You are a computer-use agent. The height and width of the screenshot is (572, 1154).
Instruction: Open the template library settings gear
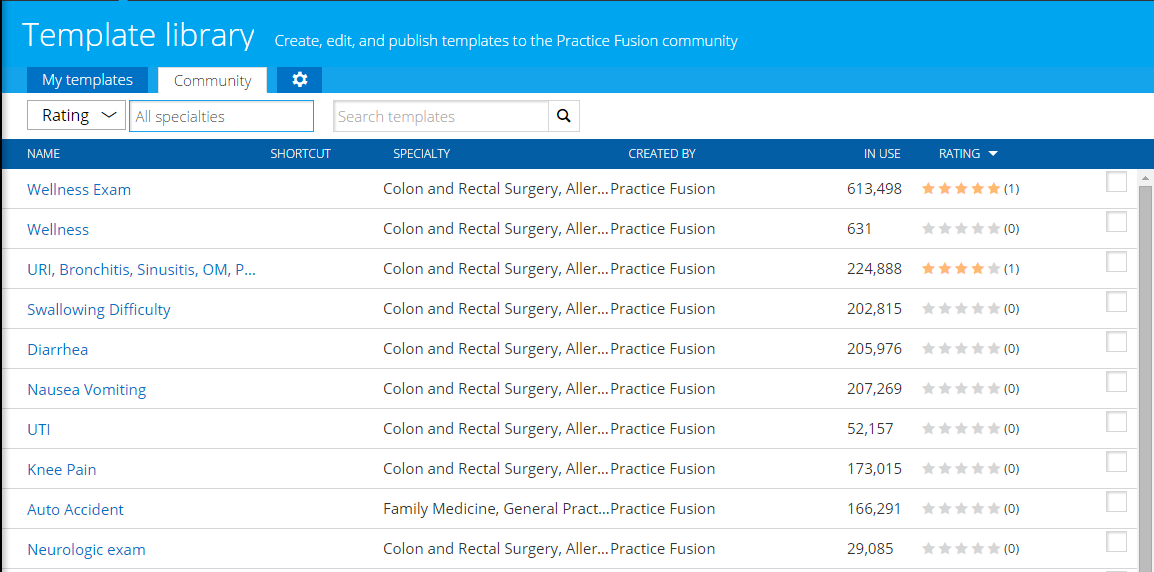[x=299, y=80]
